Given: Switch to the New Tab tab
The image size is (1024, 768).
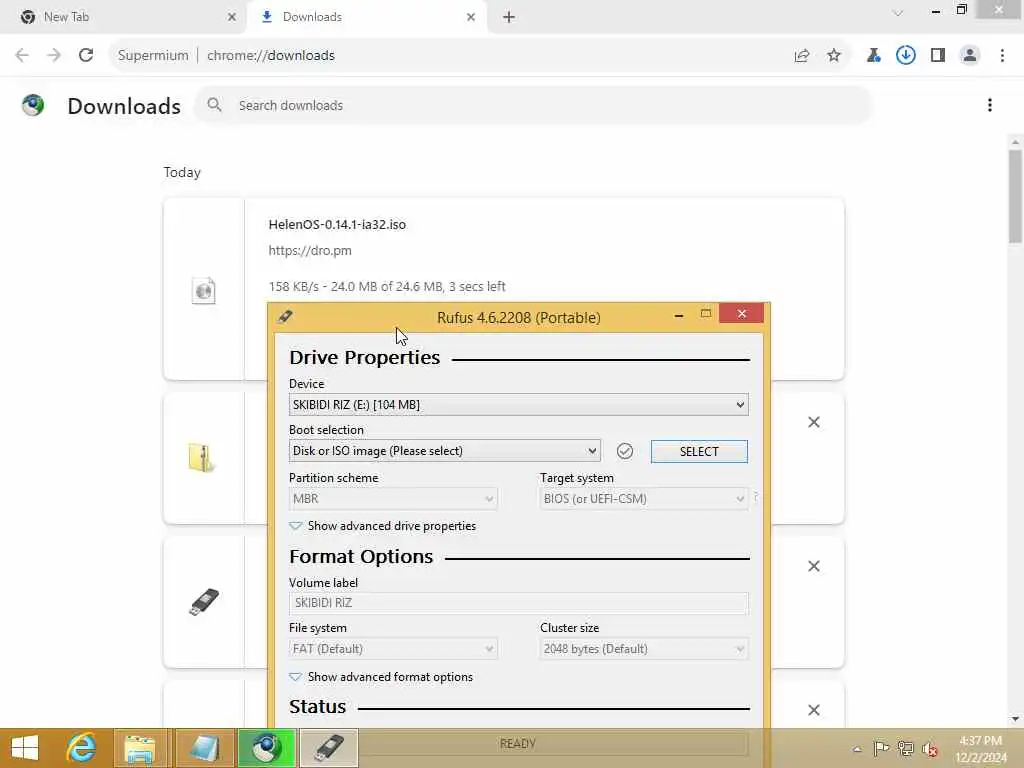Looking at the screenshot, I should (124, 17).
